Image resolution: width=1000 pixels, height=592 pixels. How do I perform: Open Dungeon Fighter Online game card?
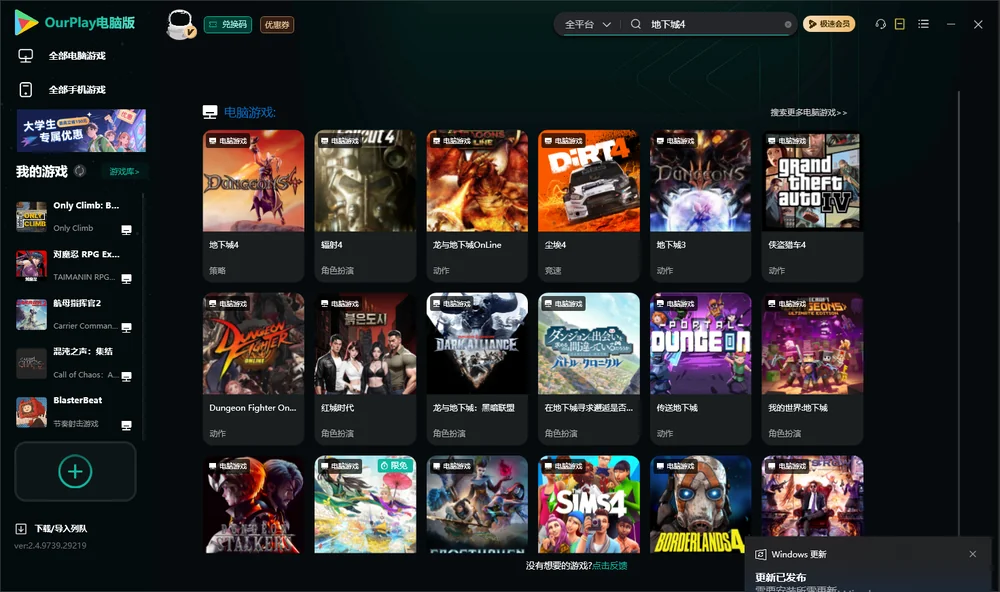(x=253, y=368)
